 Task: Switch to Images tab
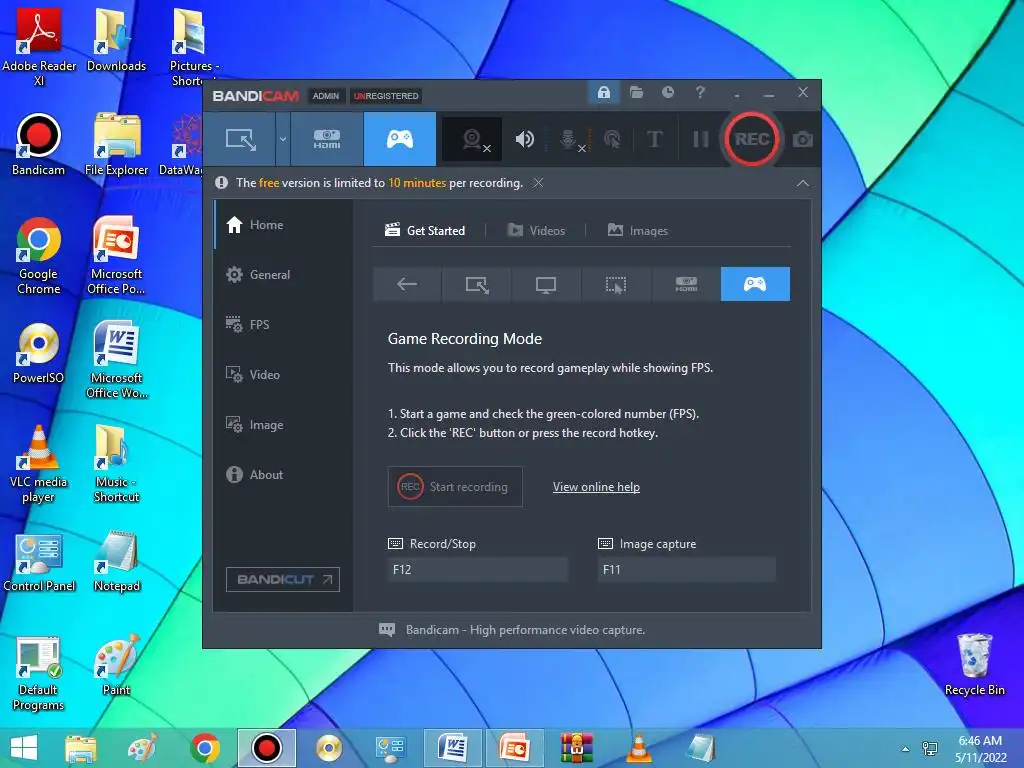[x=638, y=231]
